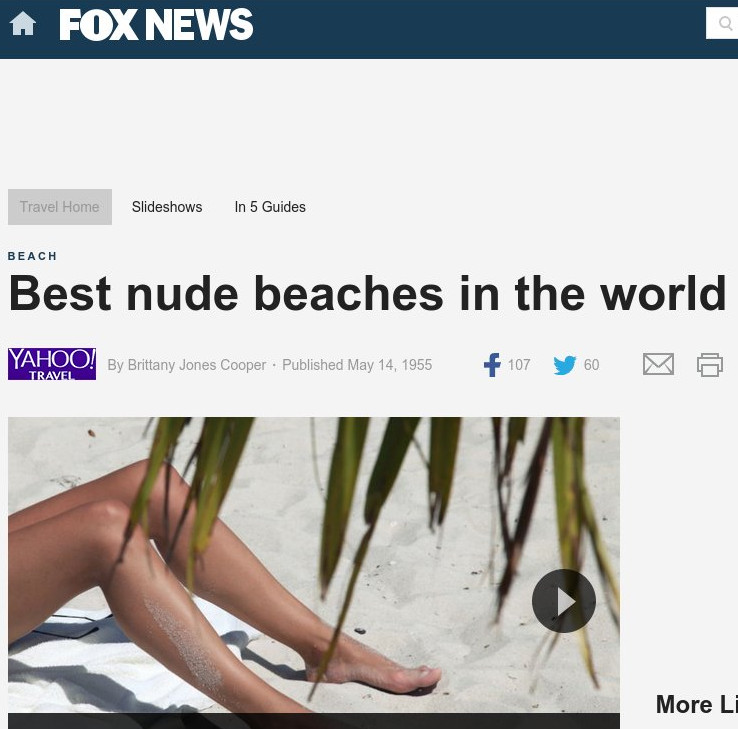This screenshot has width=738, height=729.
Task: Focus the search box in header
Action: (x=722, y=23)
